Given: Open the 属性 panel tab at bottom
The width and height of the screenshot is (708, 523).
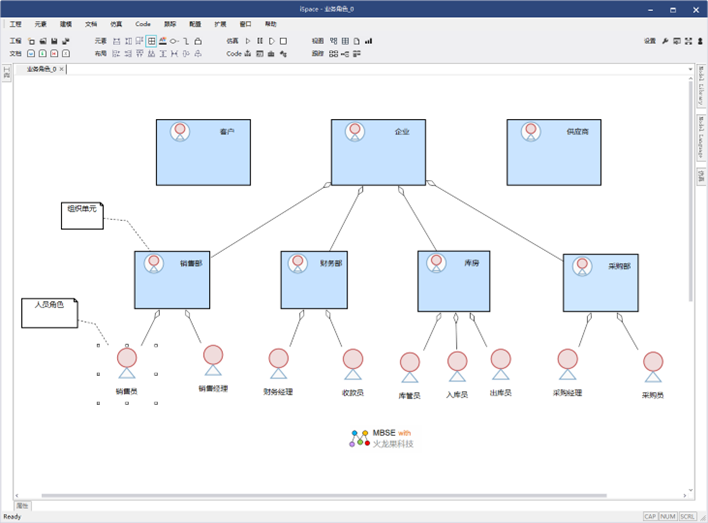Looking at the screenshot, I should click(x=22, y=506).
